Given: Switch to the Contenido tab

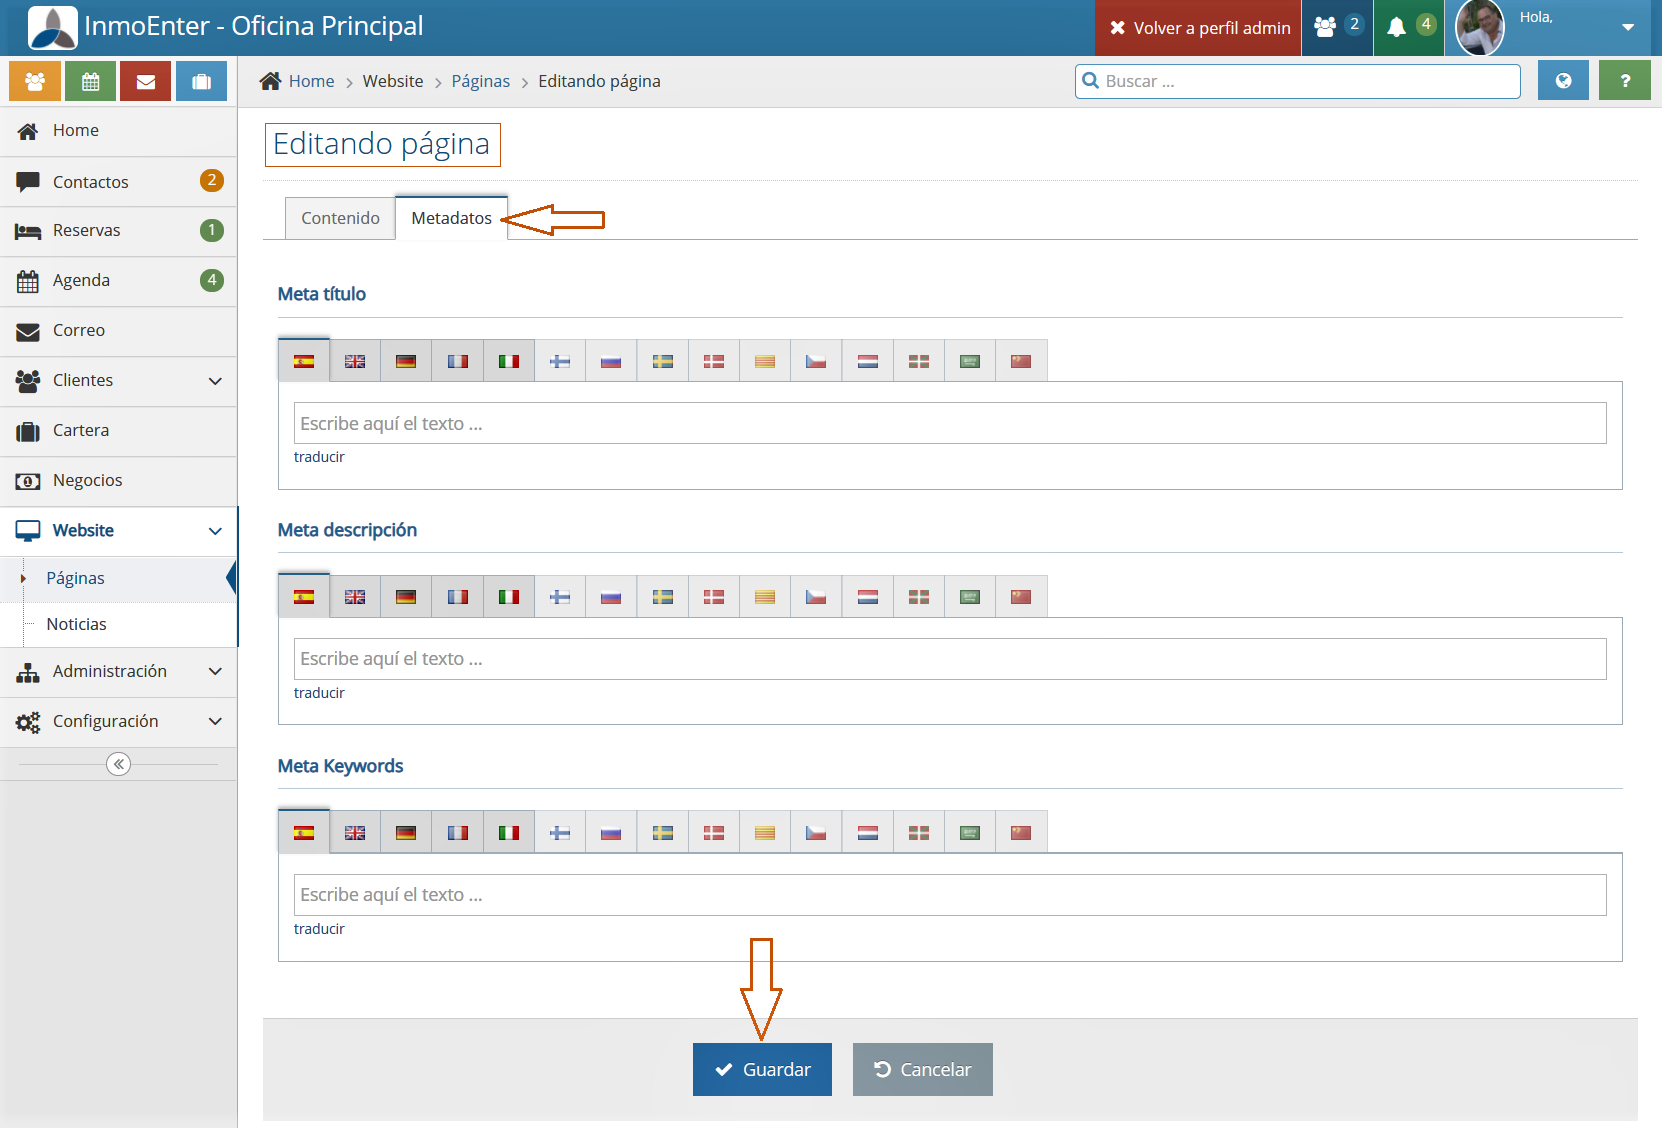Looking at the screenshot, I should coord(340,218).
